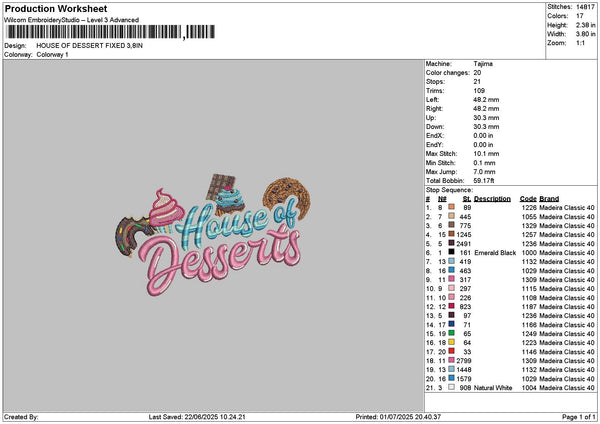
Task: Click the Max Jump value 7.0 mm
Action: (484, 172)
